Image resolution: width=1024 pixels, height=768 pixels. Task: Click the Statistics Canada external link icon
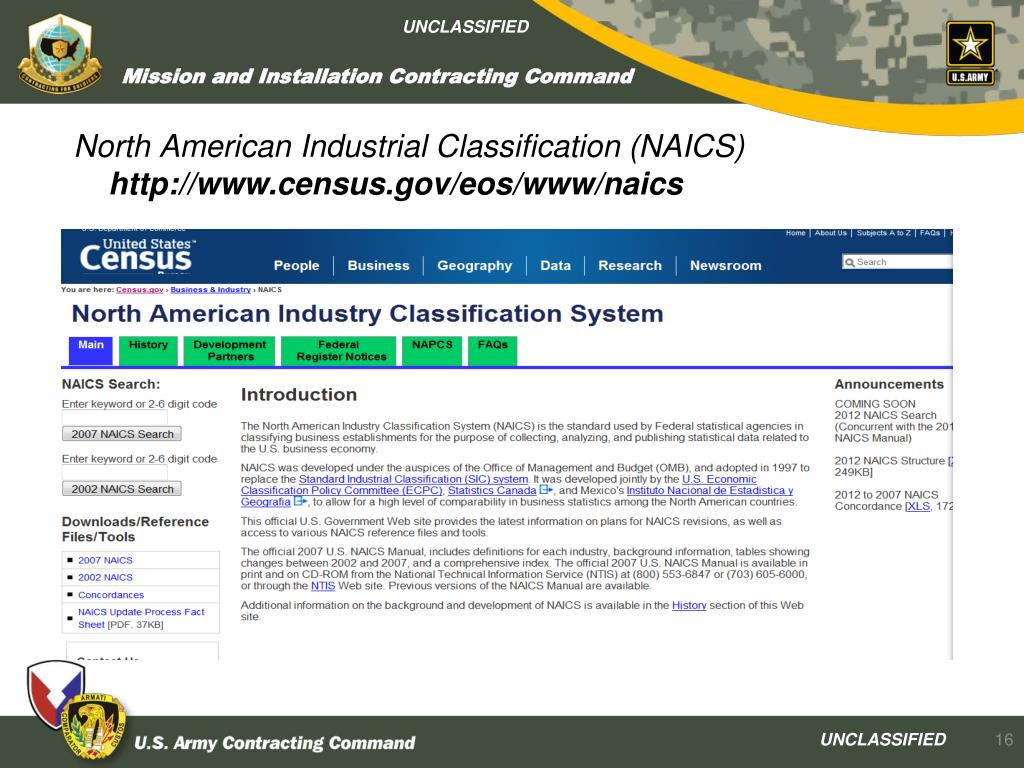pyautogui.click(x=546, y=490)
